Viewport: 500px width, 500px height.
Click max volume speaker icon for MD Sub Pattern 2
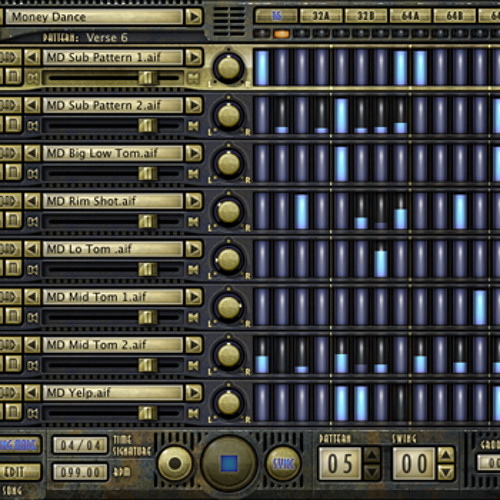coord(193,126)
